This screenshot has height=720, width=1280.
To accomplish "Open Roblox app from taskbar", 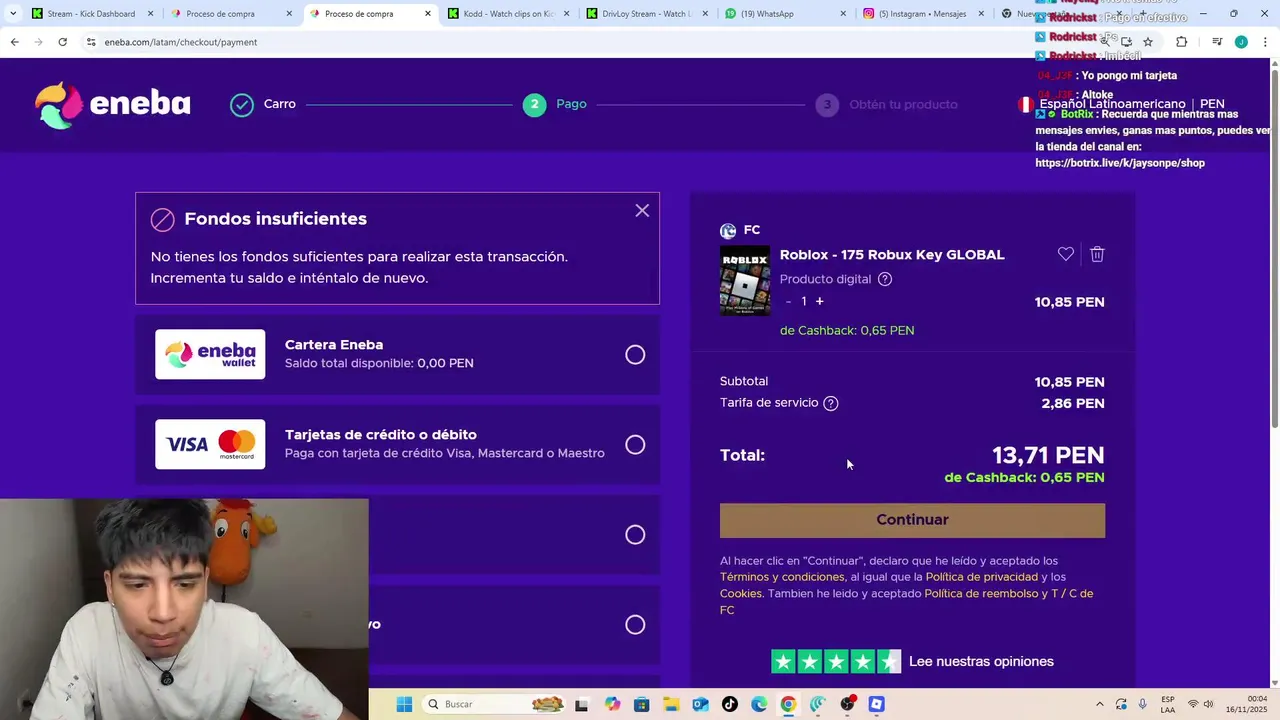I will [x=877, y=705].
